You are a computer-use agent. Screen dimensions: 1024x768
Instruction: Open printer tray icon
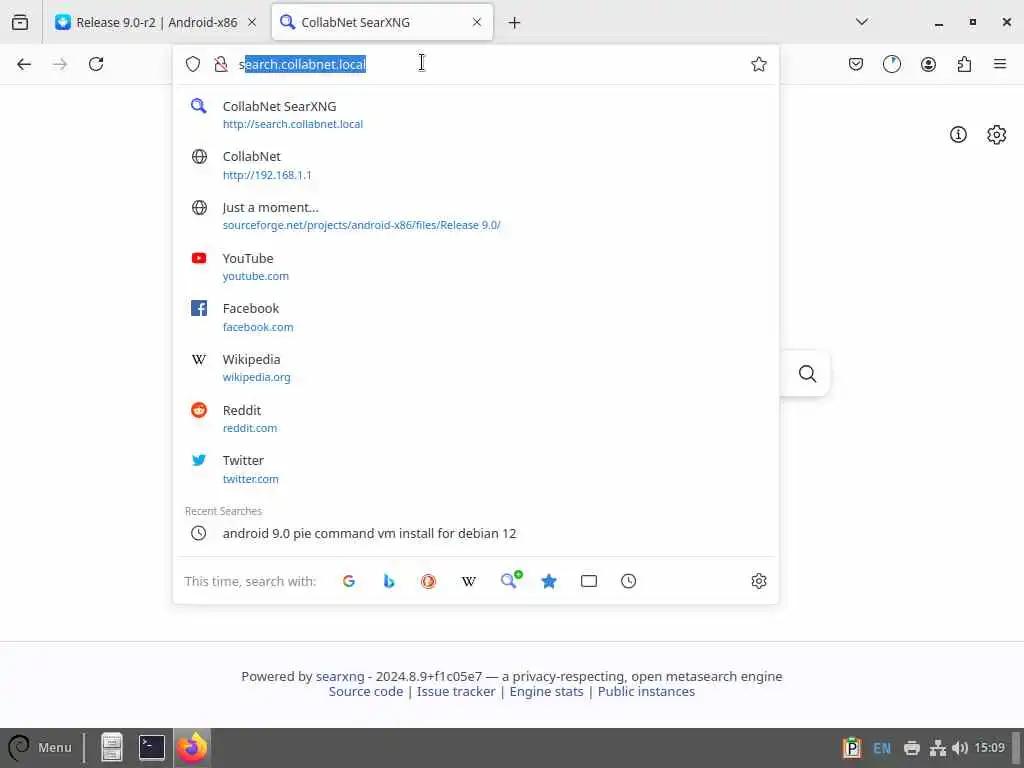[912, 748]
